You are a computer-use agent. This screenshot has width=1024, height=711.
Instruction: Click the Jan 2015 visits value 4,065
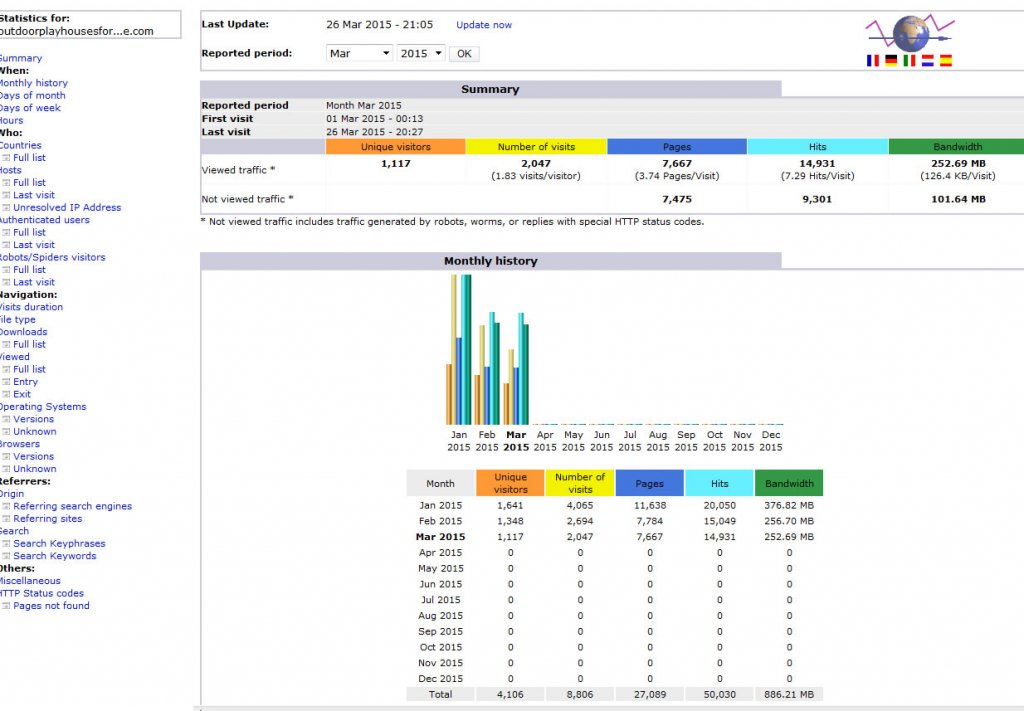point(580,505)
